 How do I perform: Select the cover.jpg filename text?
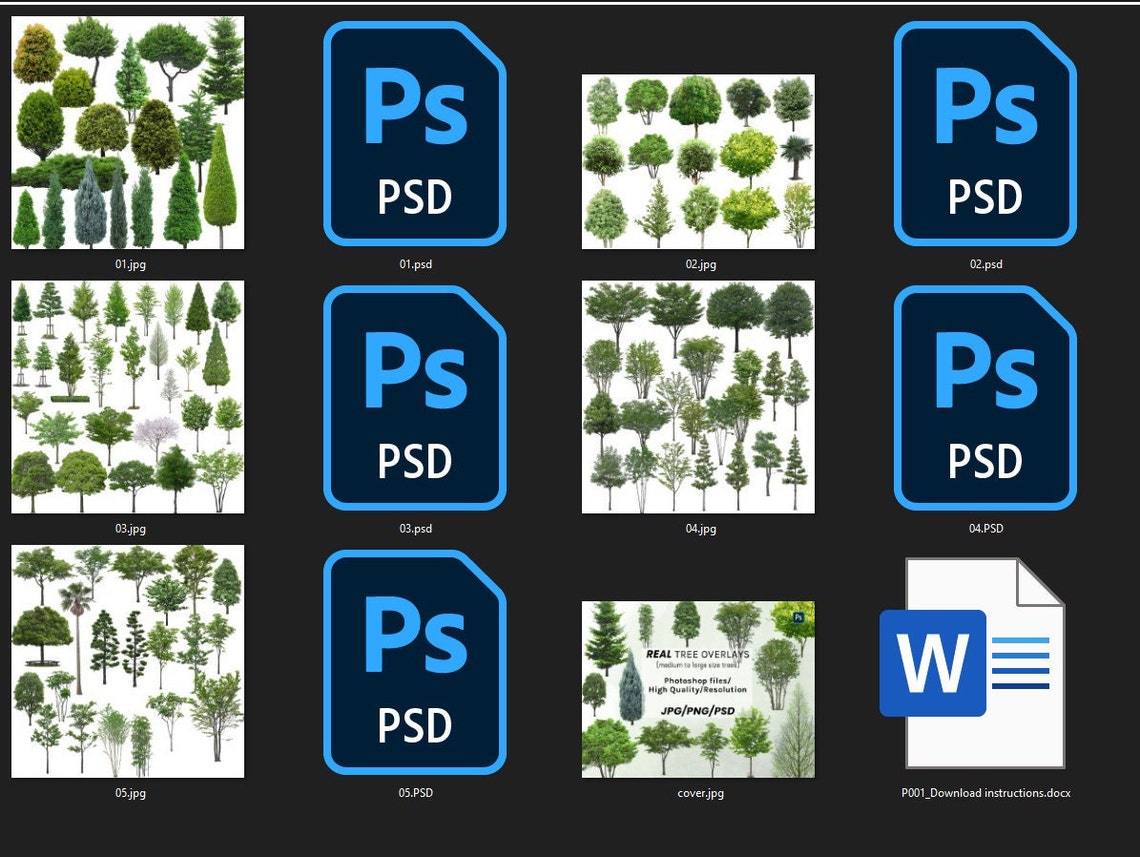699,794
